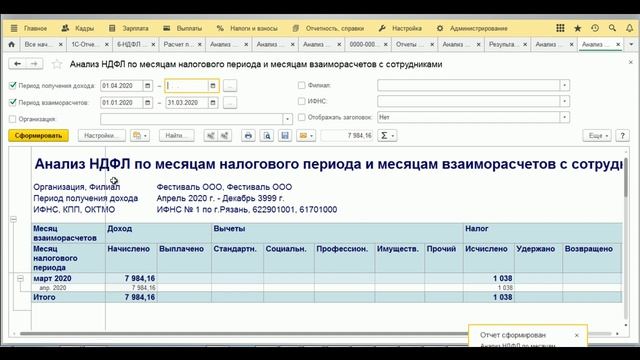This screenshot has height=360, width=640.
Task: Expand all report groups icon
Action: 224,136
